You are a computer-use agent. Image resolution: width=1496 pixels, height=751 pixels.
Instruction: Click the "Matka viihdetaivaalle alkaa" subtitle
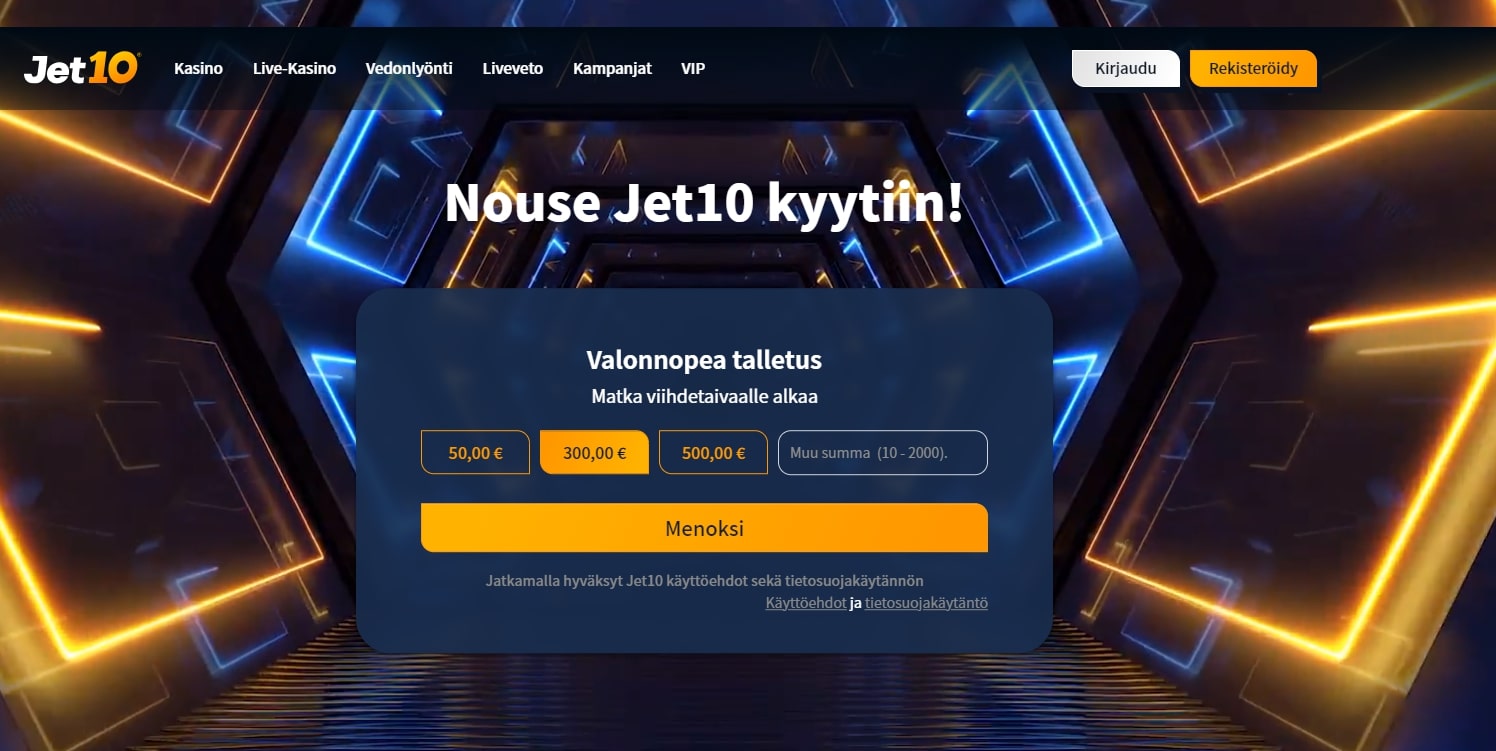point(704,396)
